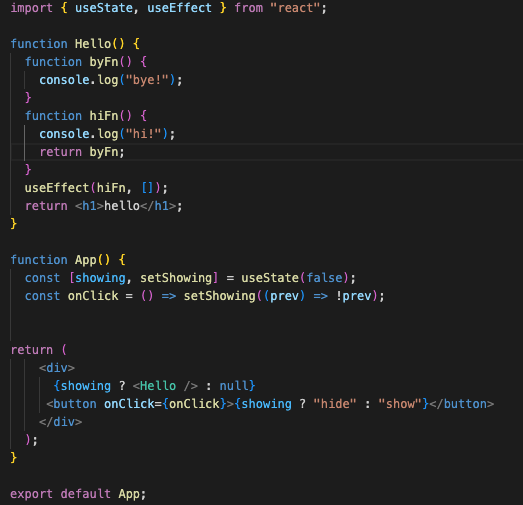Click the "hi!" string literal
This screenshot has width=523, height=505.
point(143,134)
